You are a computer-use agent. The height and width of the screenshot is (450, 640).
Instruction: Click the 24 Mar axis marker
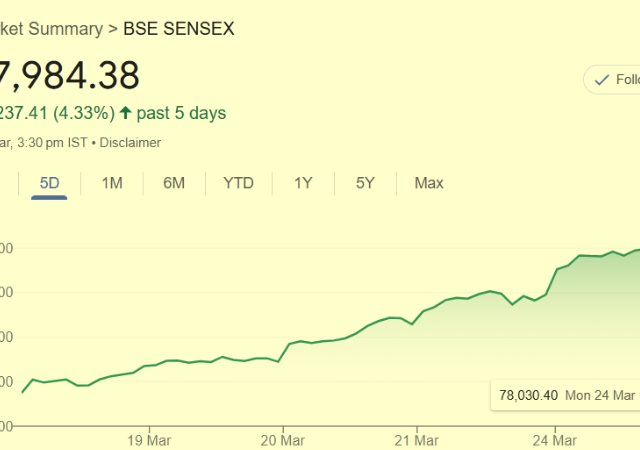pos(555,440)
